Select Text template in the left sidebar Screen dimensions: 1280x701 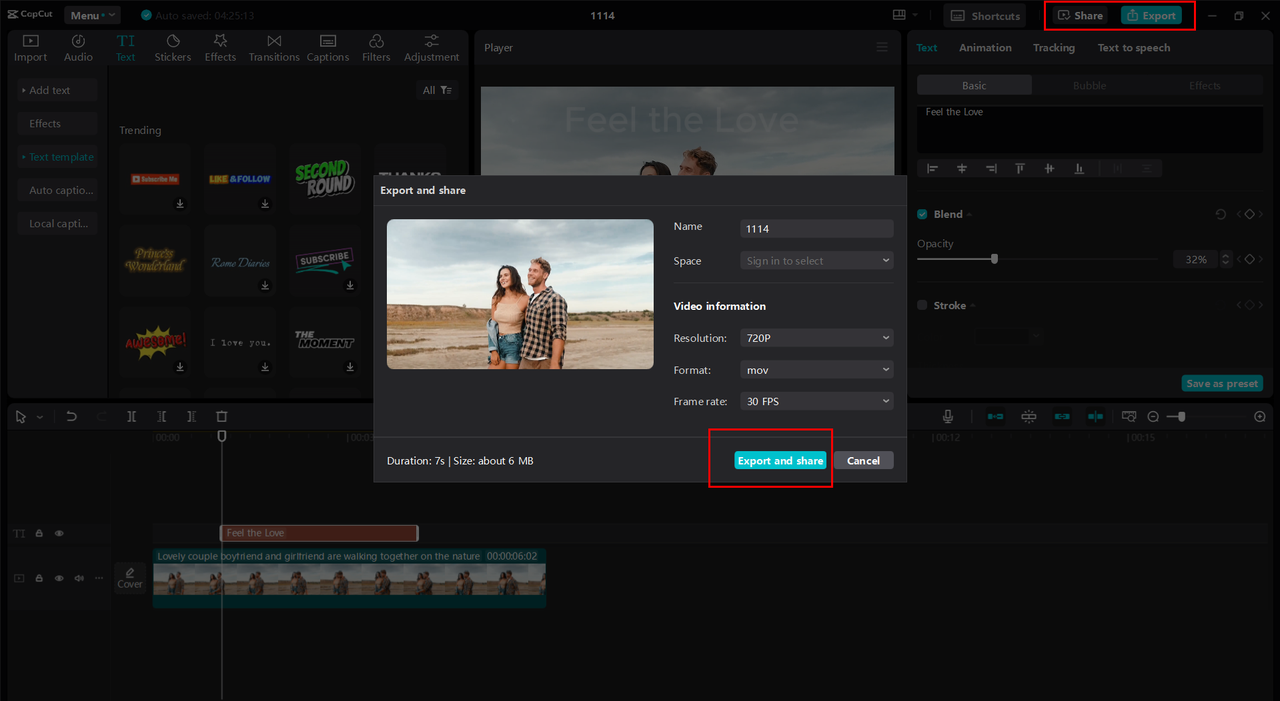pos(58,157)
